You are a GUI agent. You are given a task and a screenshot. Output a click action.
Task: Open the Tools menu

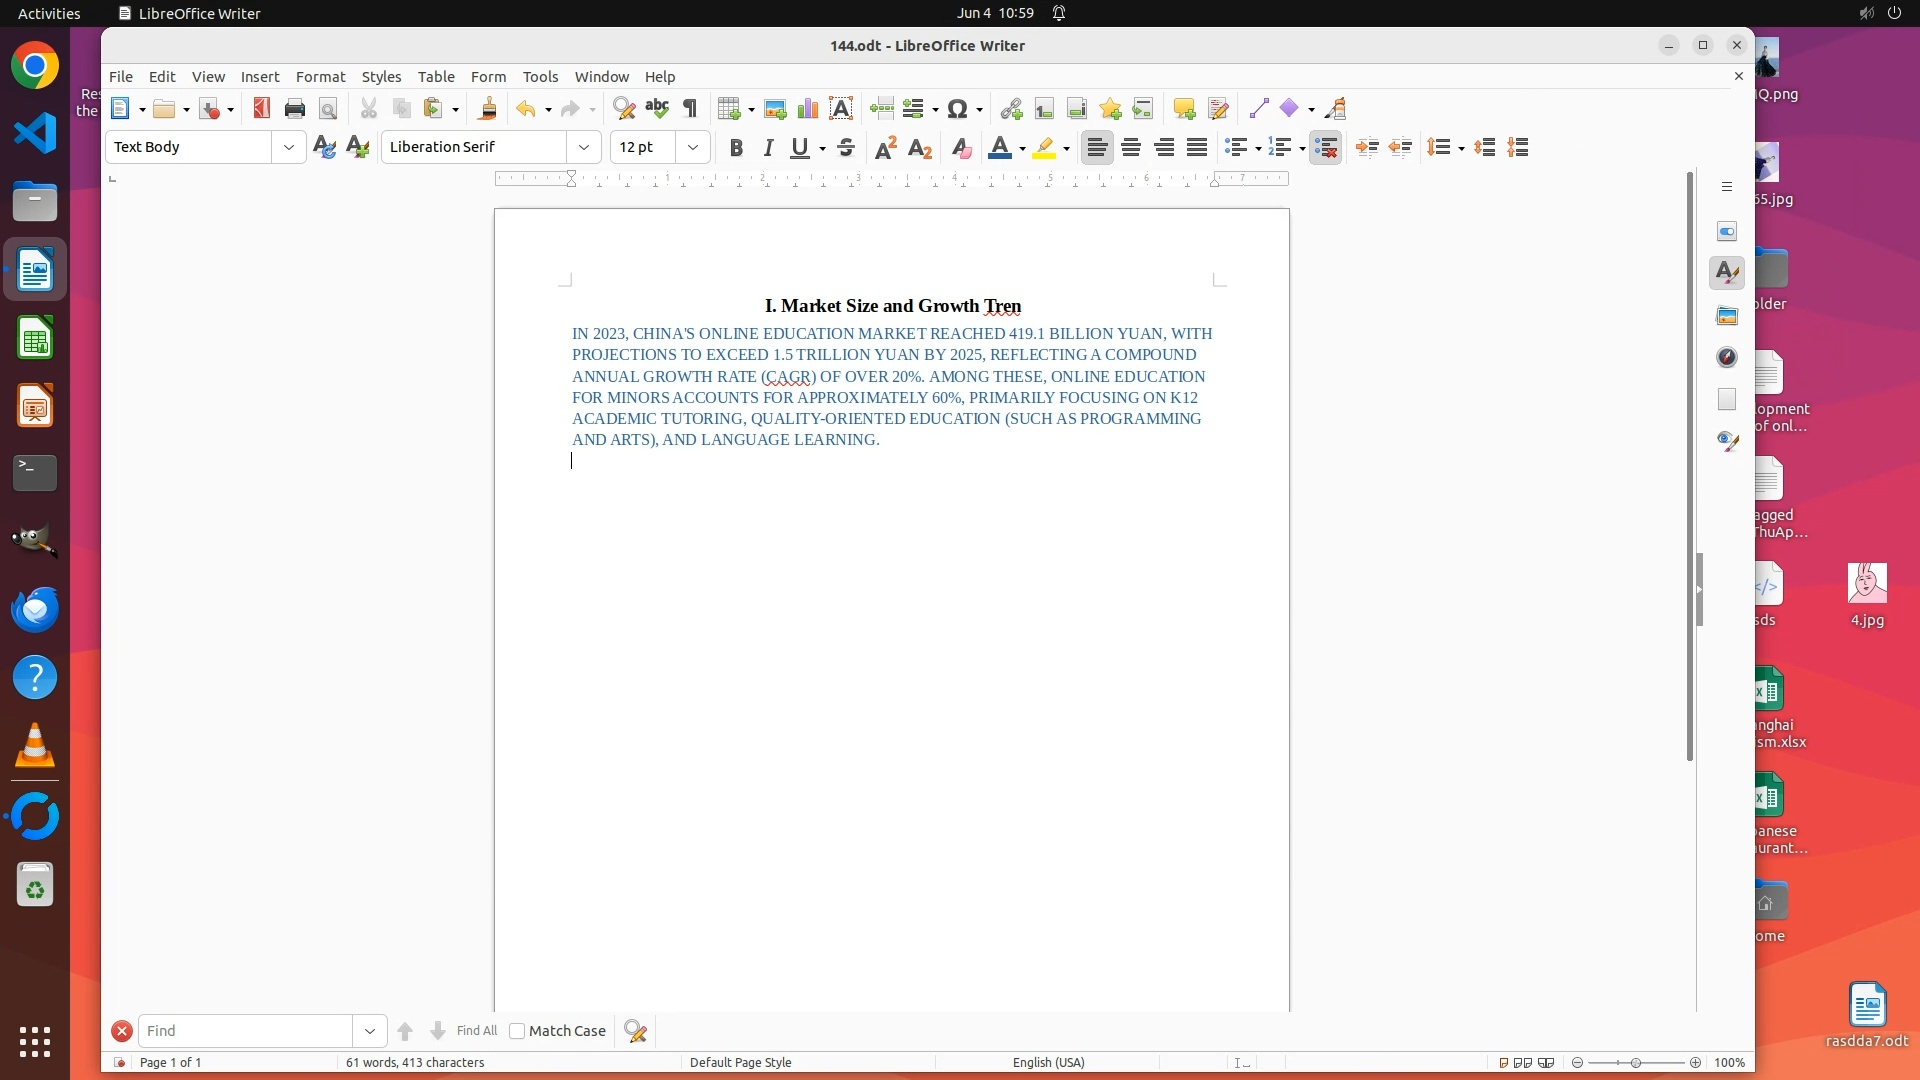click(540, 77)
